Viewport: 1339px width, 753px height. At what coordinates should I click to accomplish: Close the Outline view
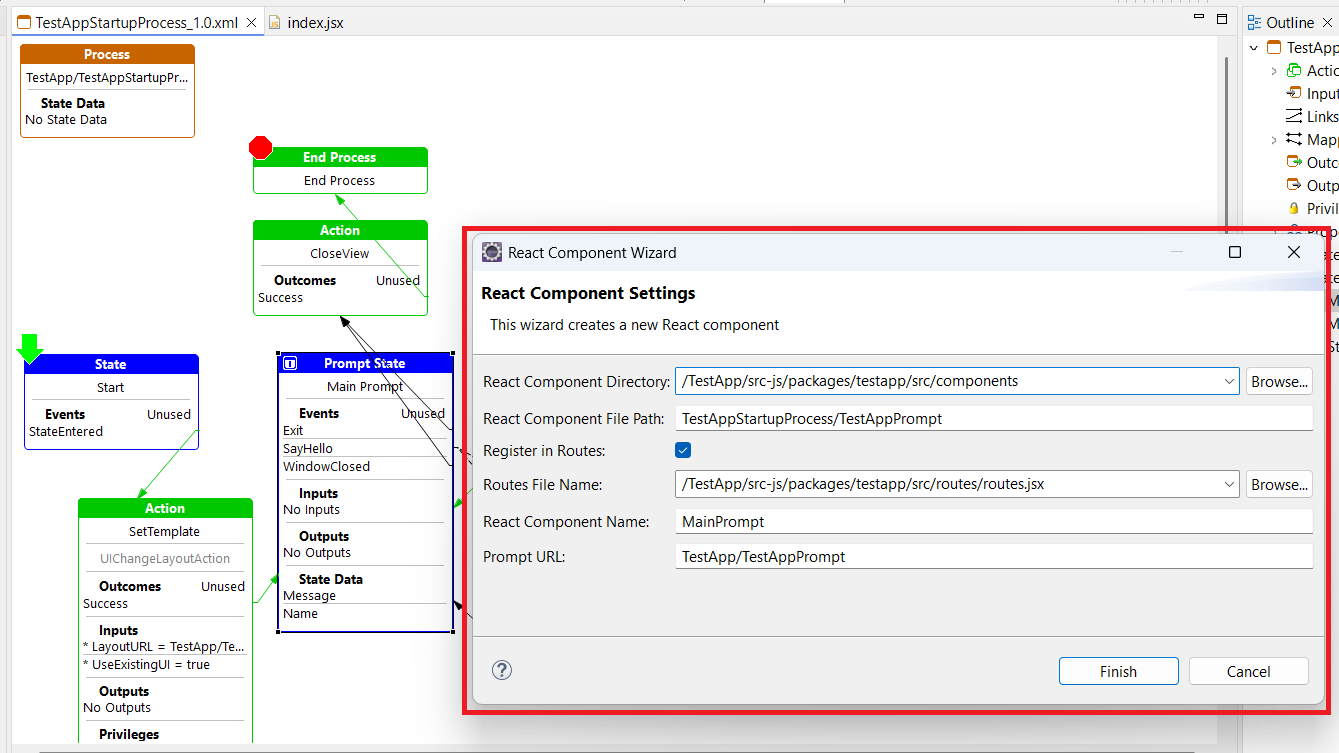point(1330,22)
